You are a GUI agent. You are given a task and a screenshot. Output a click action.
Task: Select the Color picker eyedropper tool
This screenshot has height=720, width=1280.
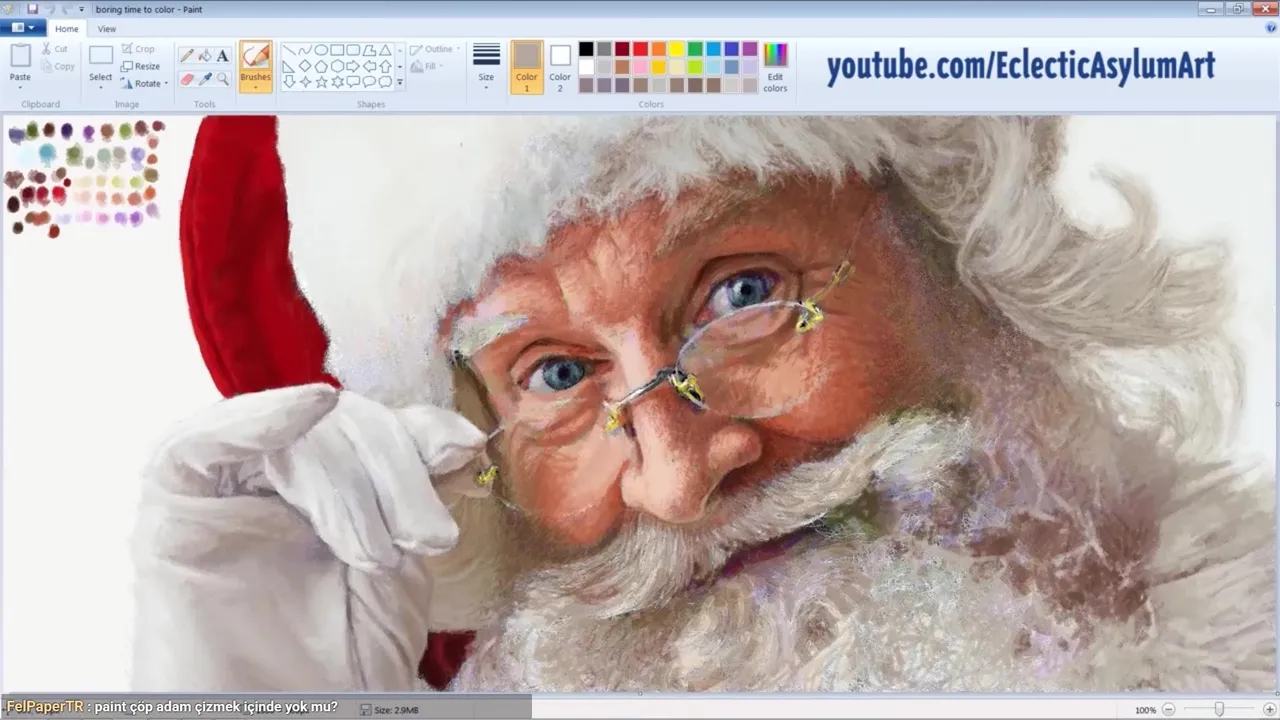(204, 79)
